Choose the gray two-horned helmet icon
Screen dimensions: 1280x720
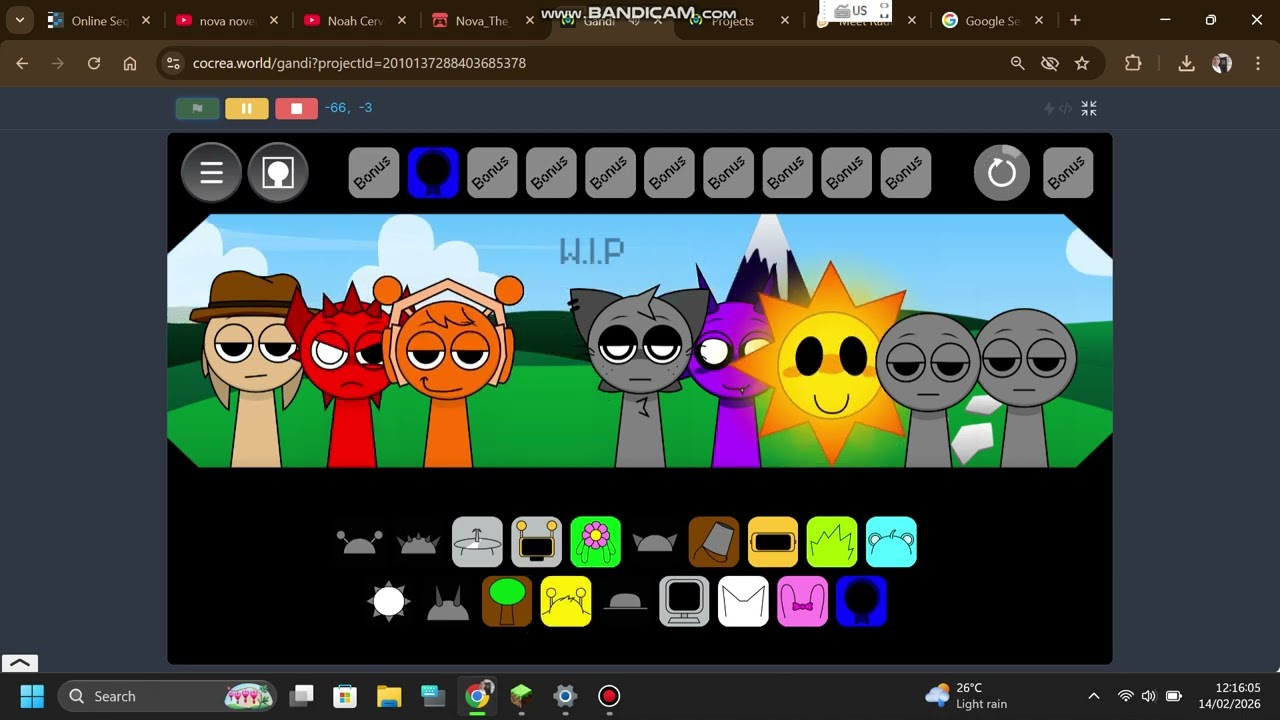click(448, 602)
